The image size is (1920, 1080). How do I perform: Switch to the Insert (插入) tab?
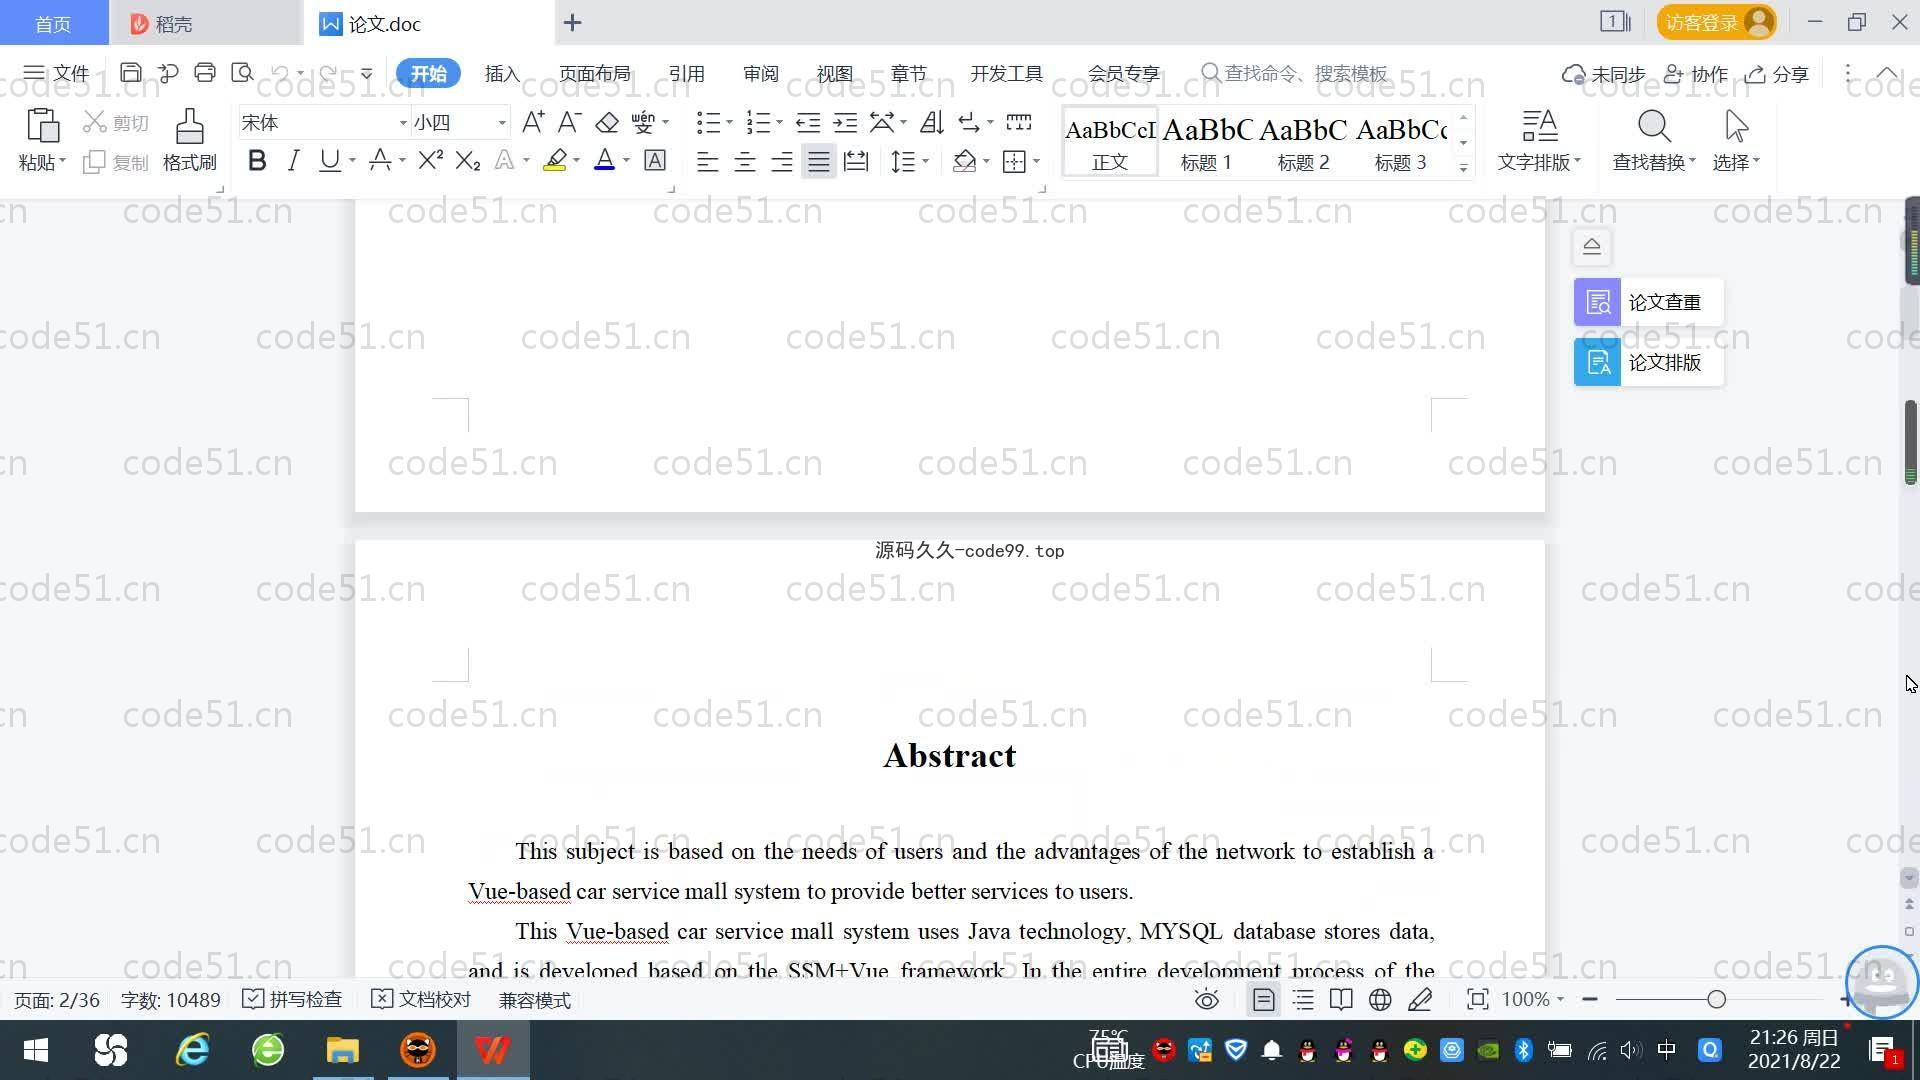point(502,73)
